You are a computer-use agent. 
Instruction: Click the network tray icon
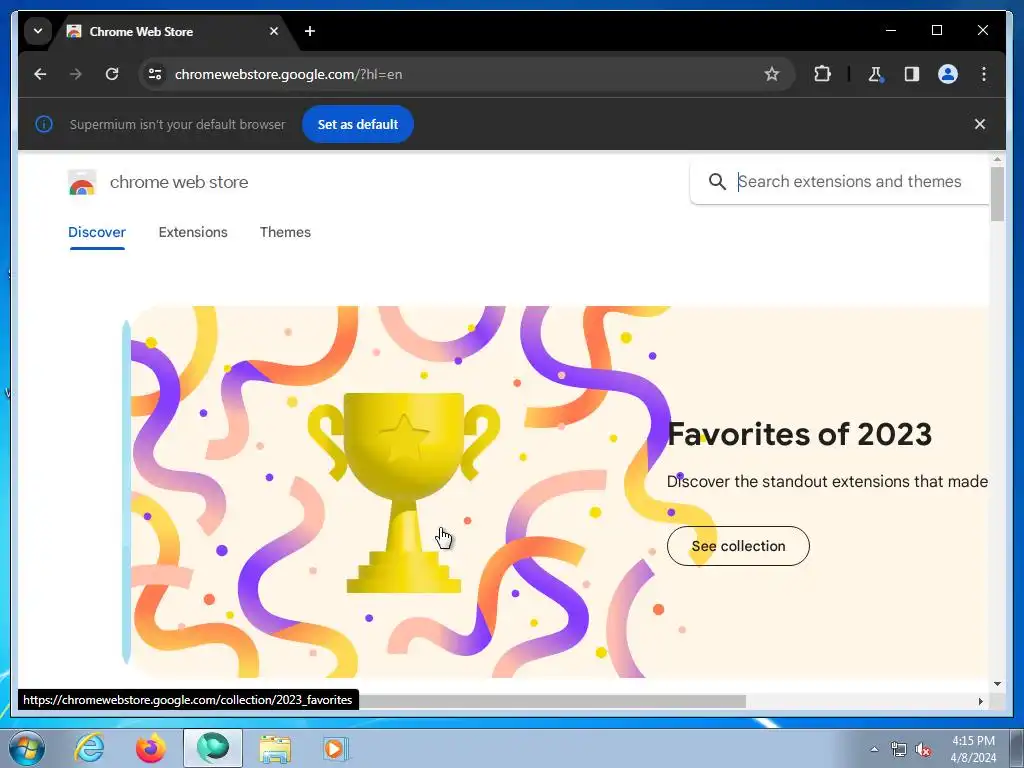(x=899, y=750)
